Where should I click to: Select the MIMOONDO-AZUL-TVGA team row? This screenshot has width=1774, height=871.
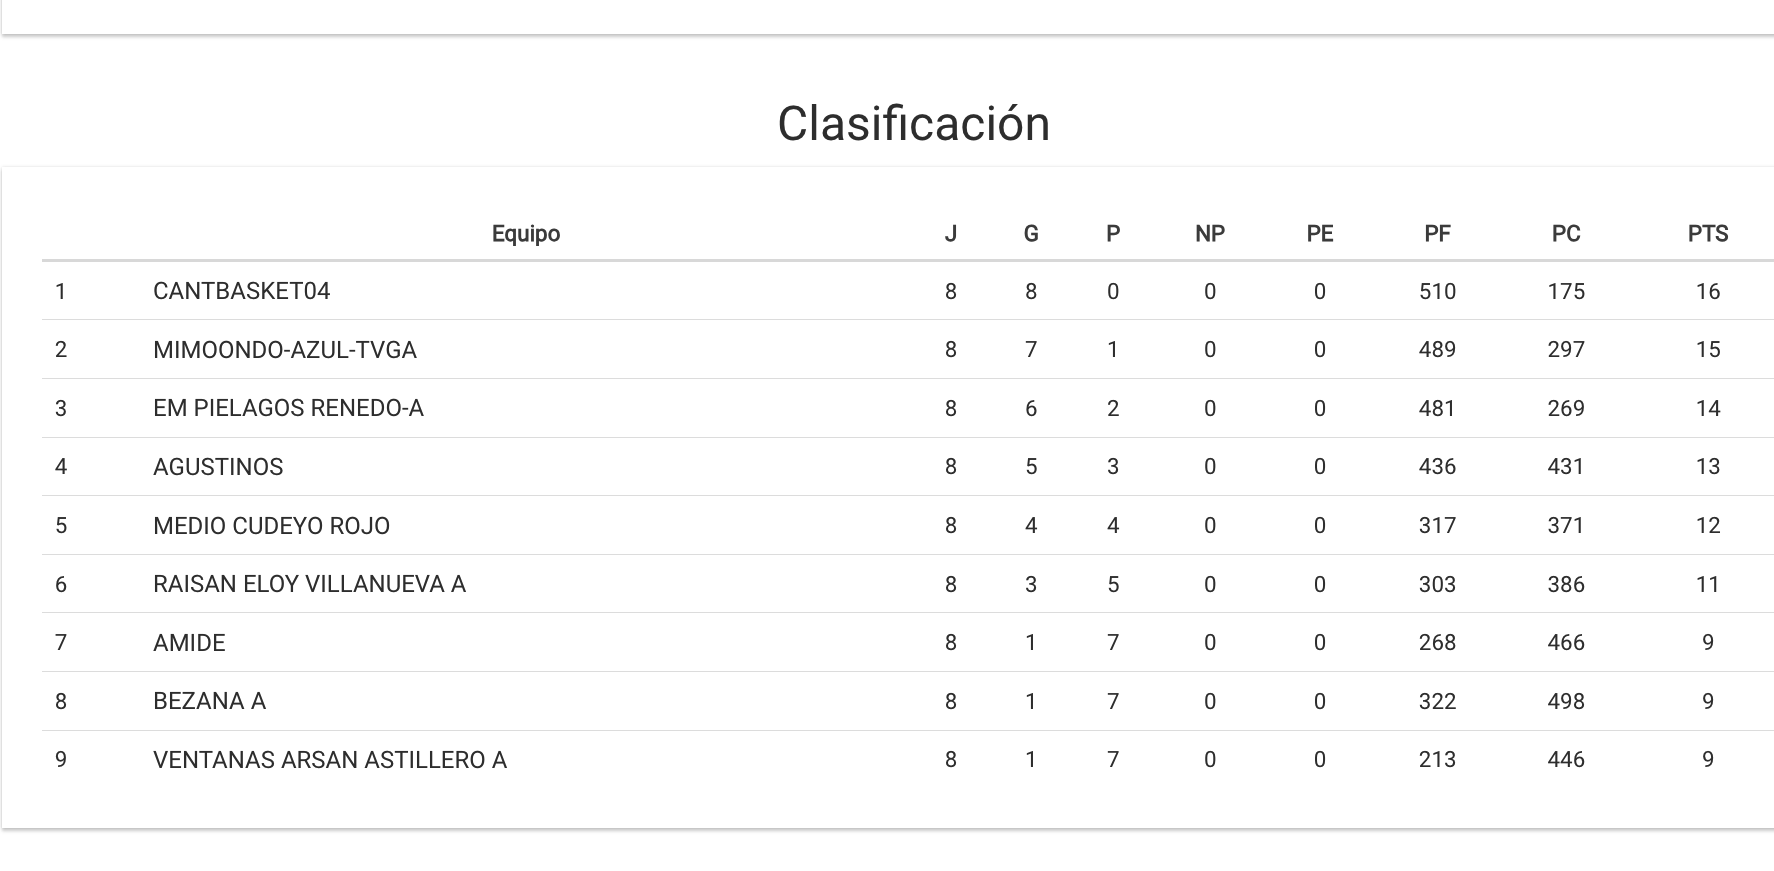[x=284, y=350]
